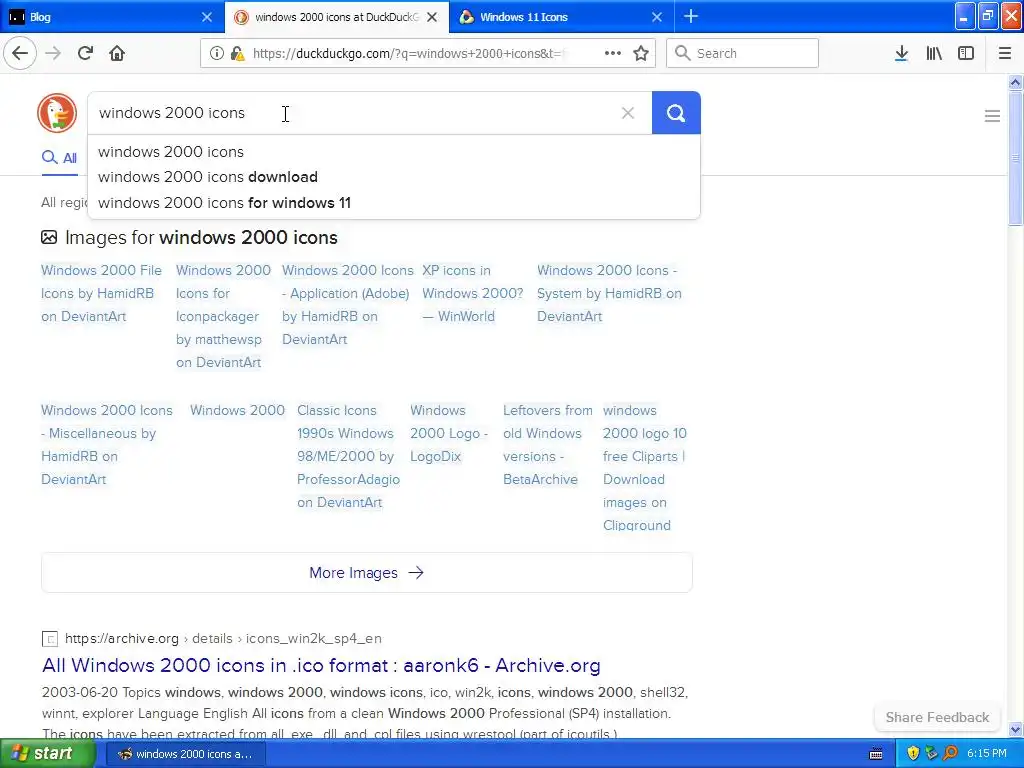Switch to the Blog tab
The height and width of the screenshot is (768, 1024).
tap(112, 17)
